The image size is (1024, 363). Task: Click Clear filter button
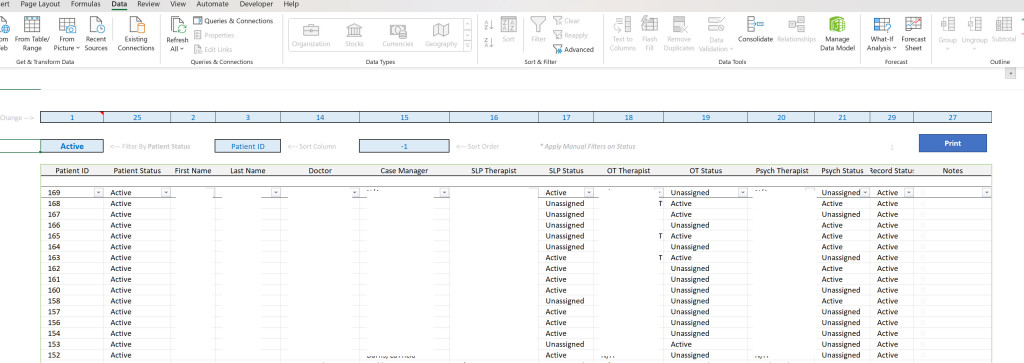pyautogui.click(x=566, y=21)
